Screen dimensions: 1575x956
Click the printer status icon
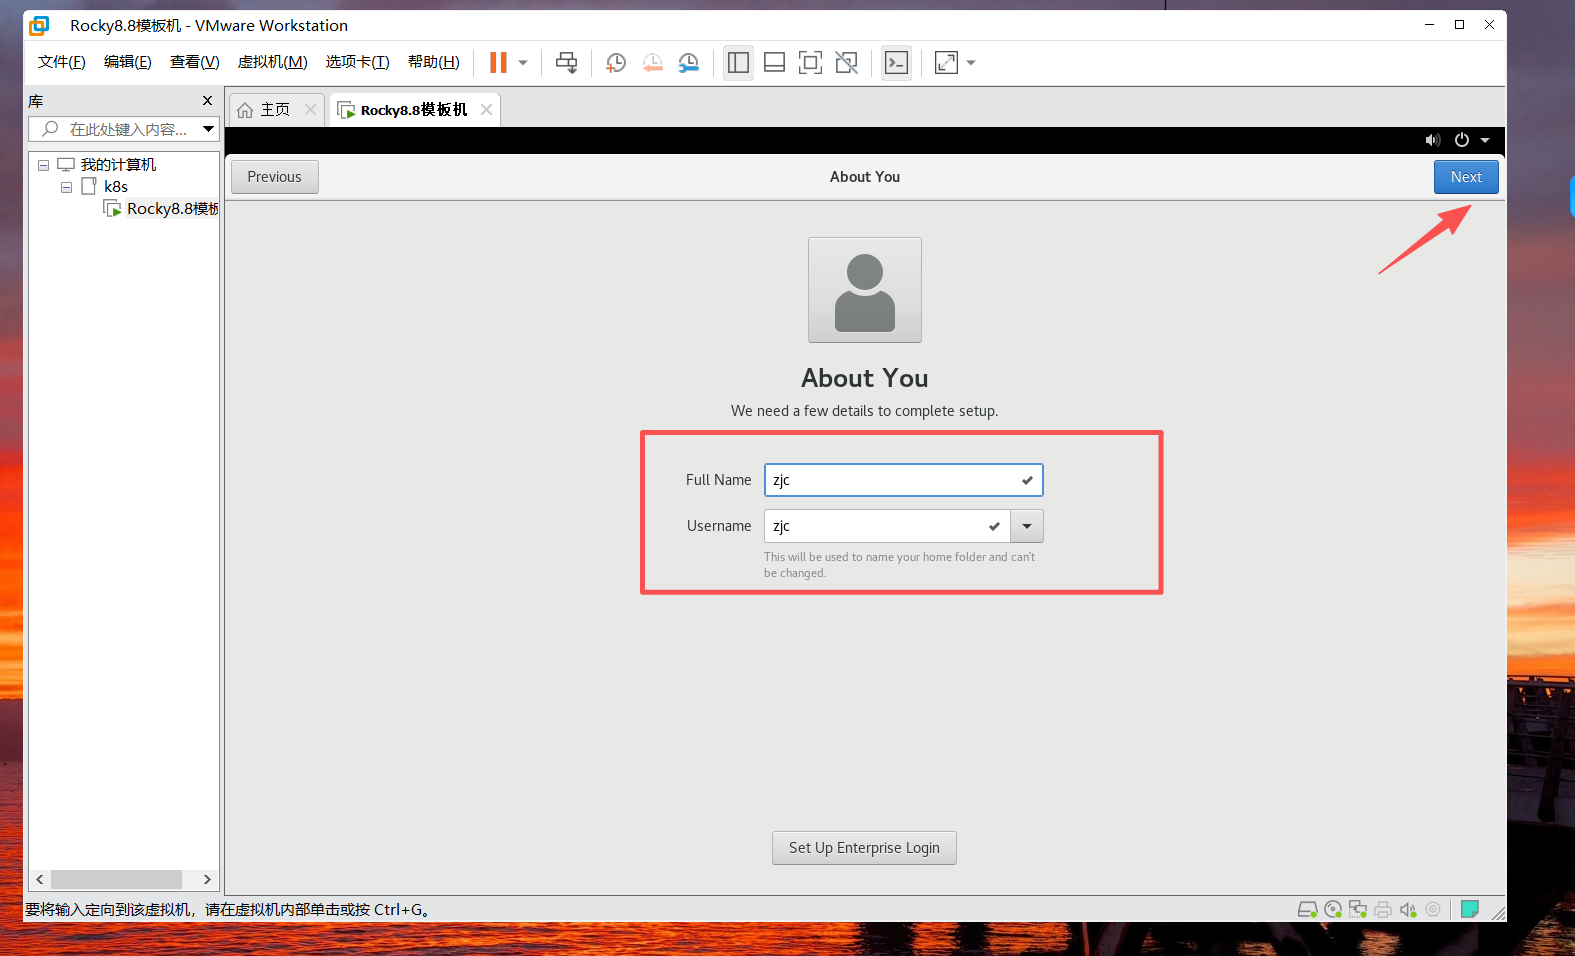[1383, 909]
